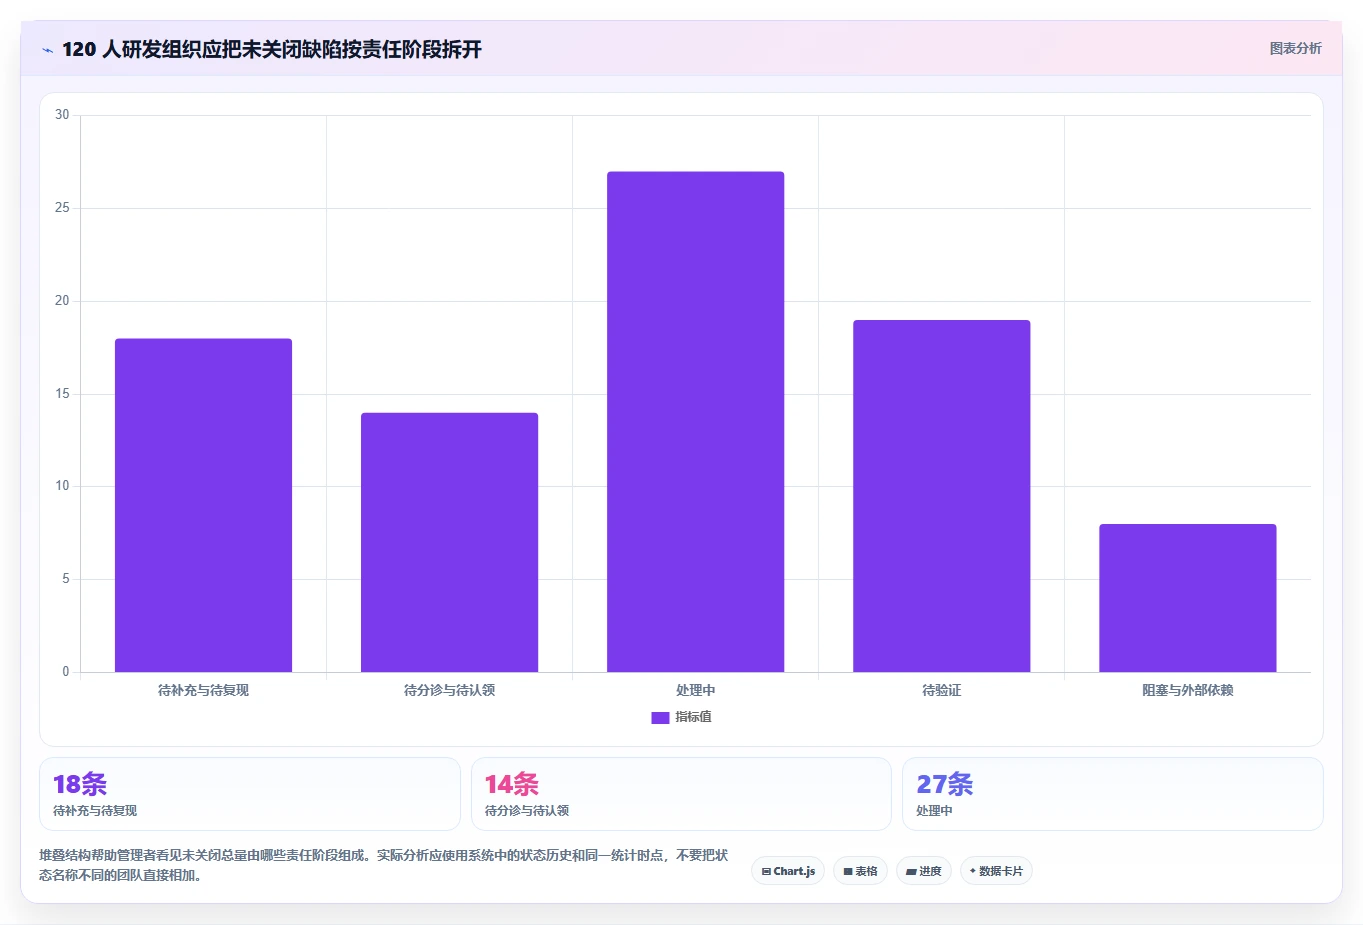The width and height of the screenshot is (1363, 925).
Task: Click the 表格 tag chip
Action: (x=860, y=871)
